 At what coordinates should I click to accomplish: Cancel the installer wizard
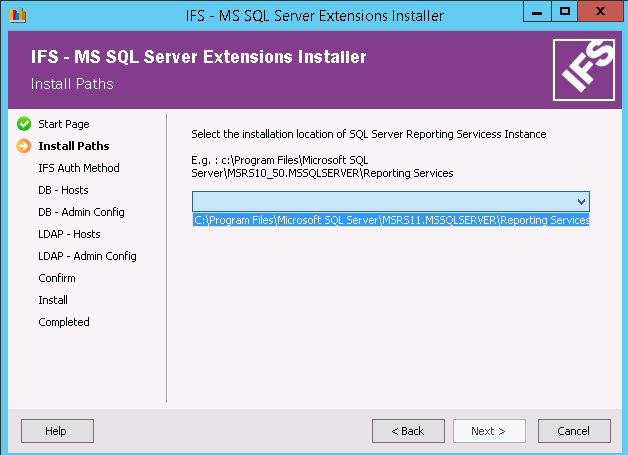click(x=573, y=431)
